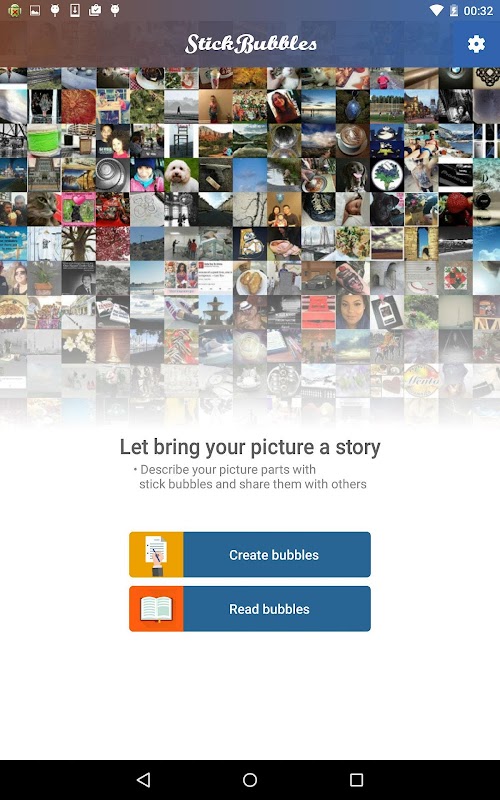Viewport: 500px width, 800px height.
Task: Tap the Read bubbles button
Action: pos(250,609)
